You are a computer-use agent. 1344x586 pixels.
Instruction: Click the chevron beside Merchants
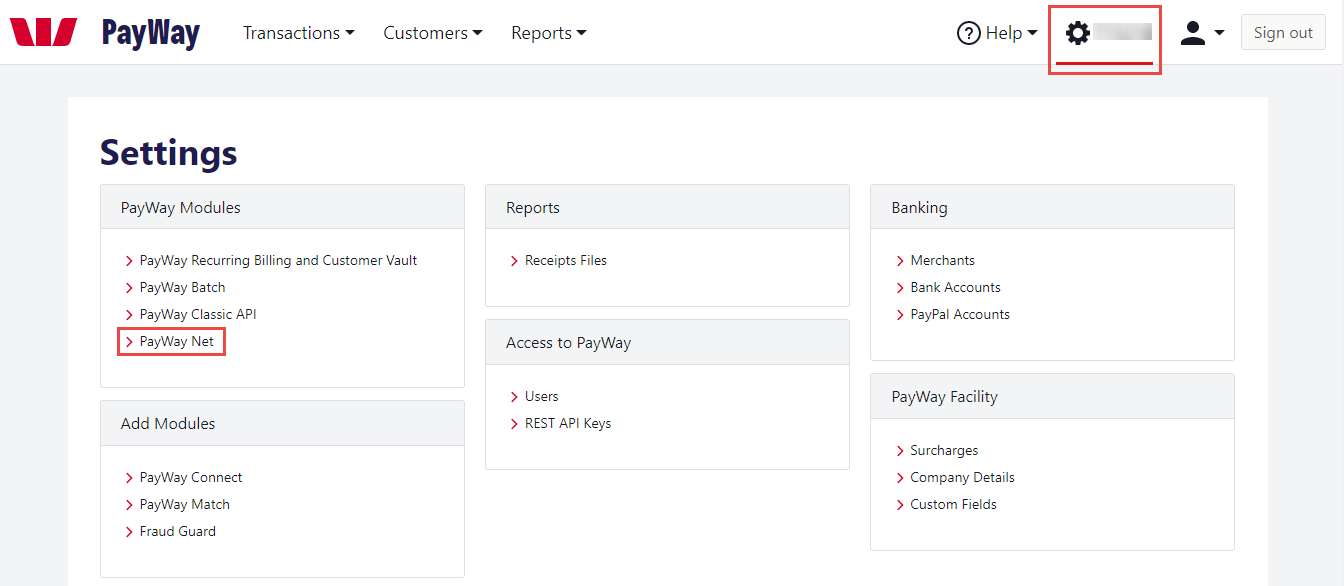point(899,260)
